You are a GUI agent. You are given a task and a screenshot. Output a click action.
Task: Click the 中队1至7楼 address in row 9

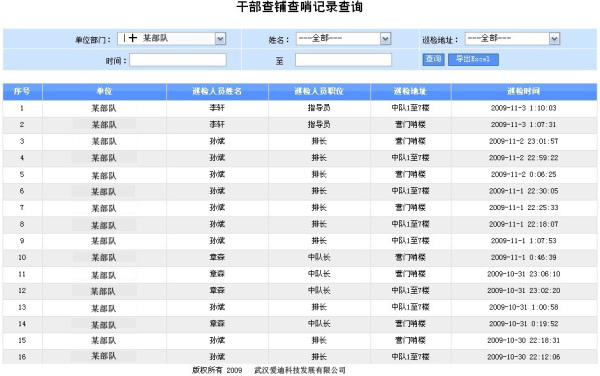coord(410,241)
